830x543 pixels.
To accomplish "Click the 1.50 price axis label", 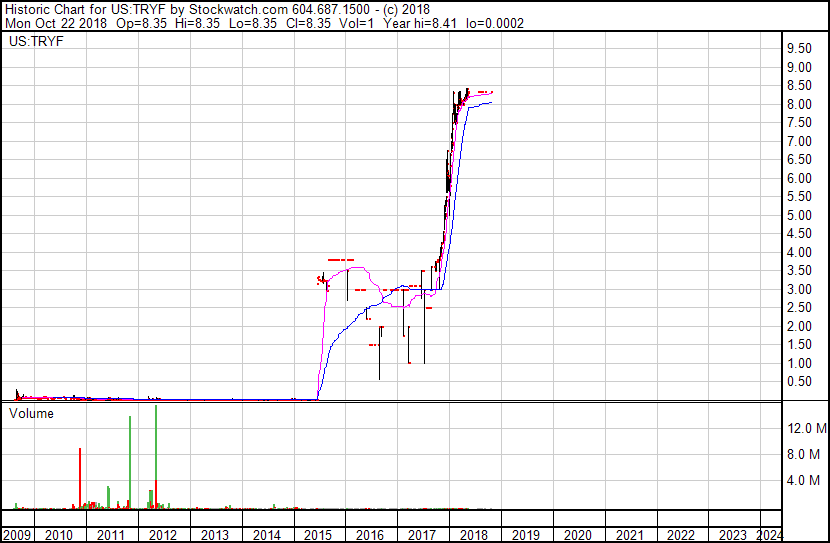I will click(x=799, y=345).
